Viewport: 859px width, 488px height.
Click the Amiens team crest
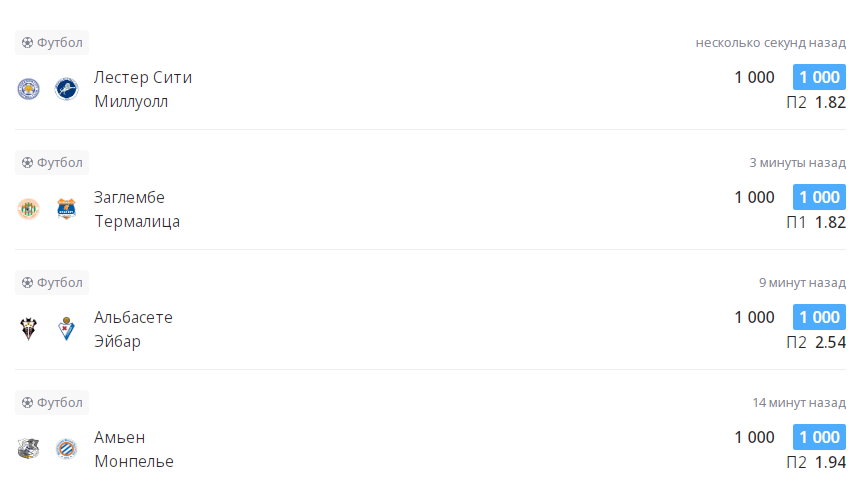(28, 449)
